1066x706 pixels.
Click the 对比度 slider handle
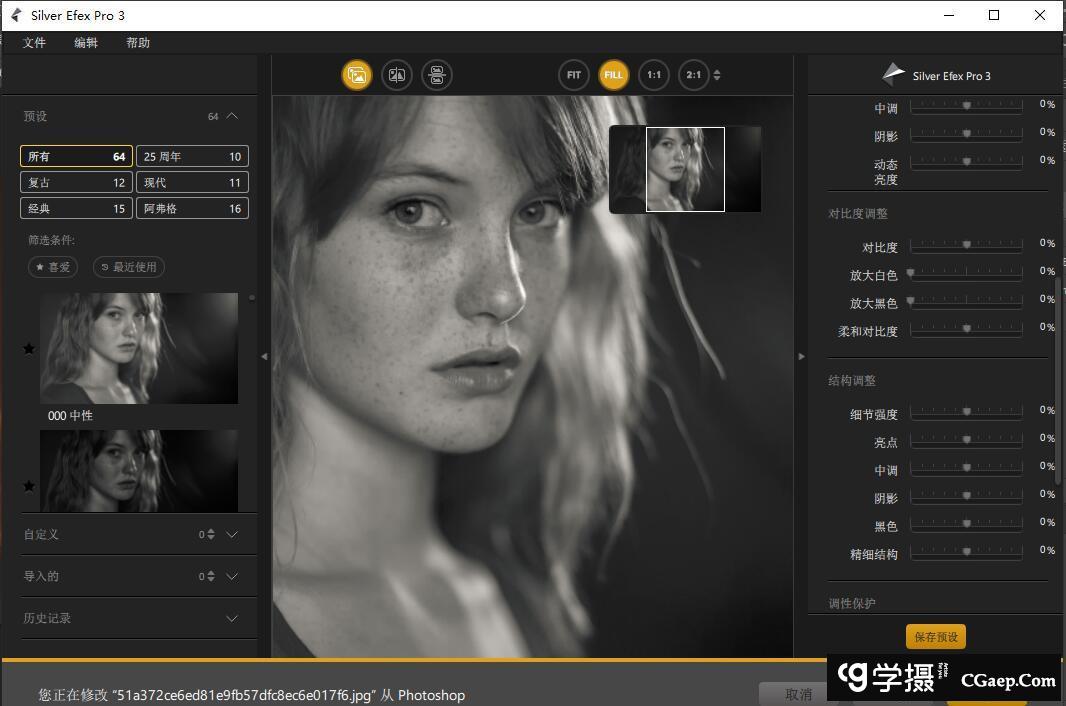(x=967, y=244)
